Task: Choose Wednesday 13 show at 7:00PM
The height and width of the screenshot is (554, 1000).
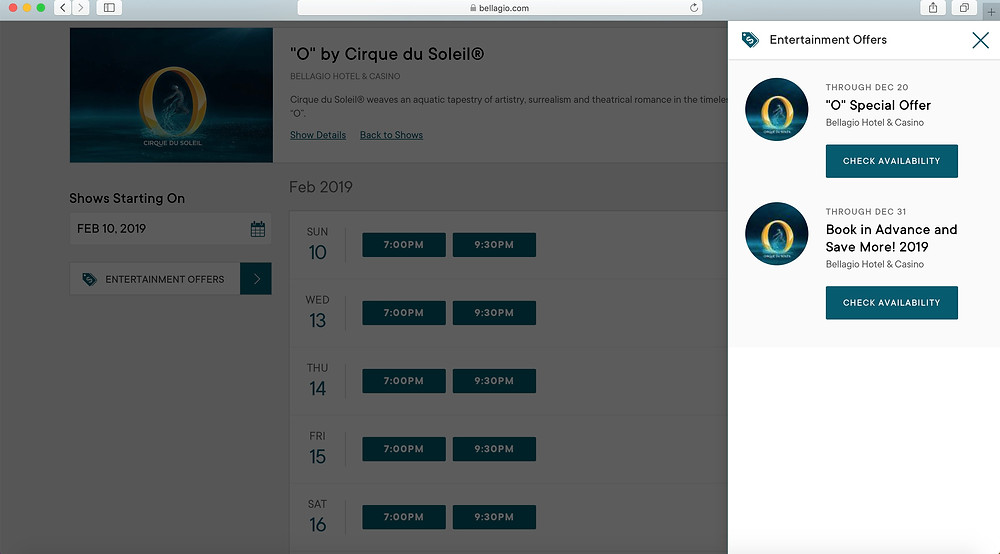Action: pyautogui.click(x=404, y=313)
